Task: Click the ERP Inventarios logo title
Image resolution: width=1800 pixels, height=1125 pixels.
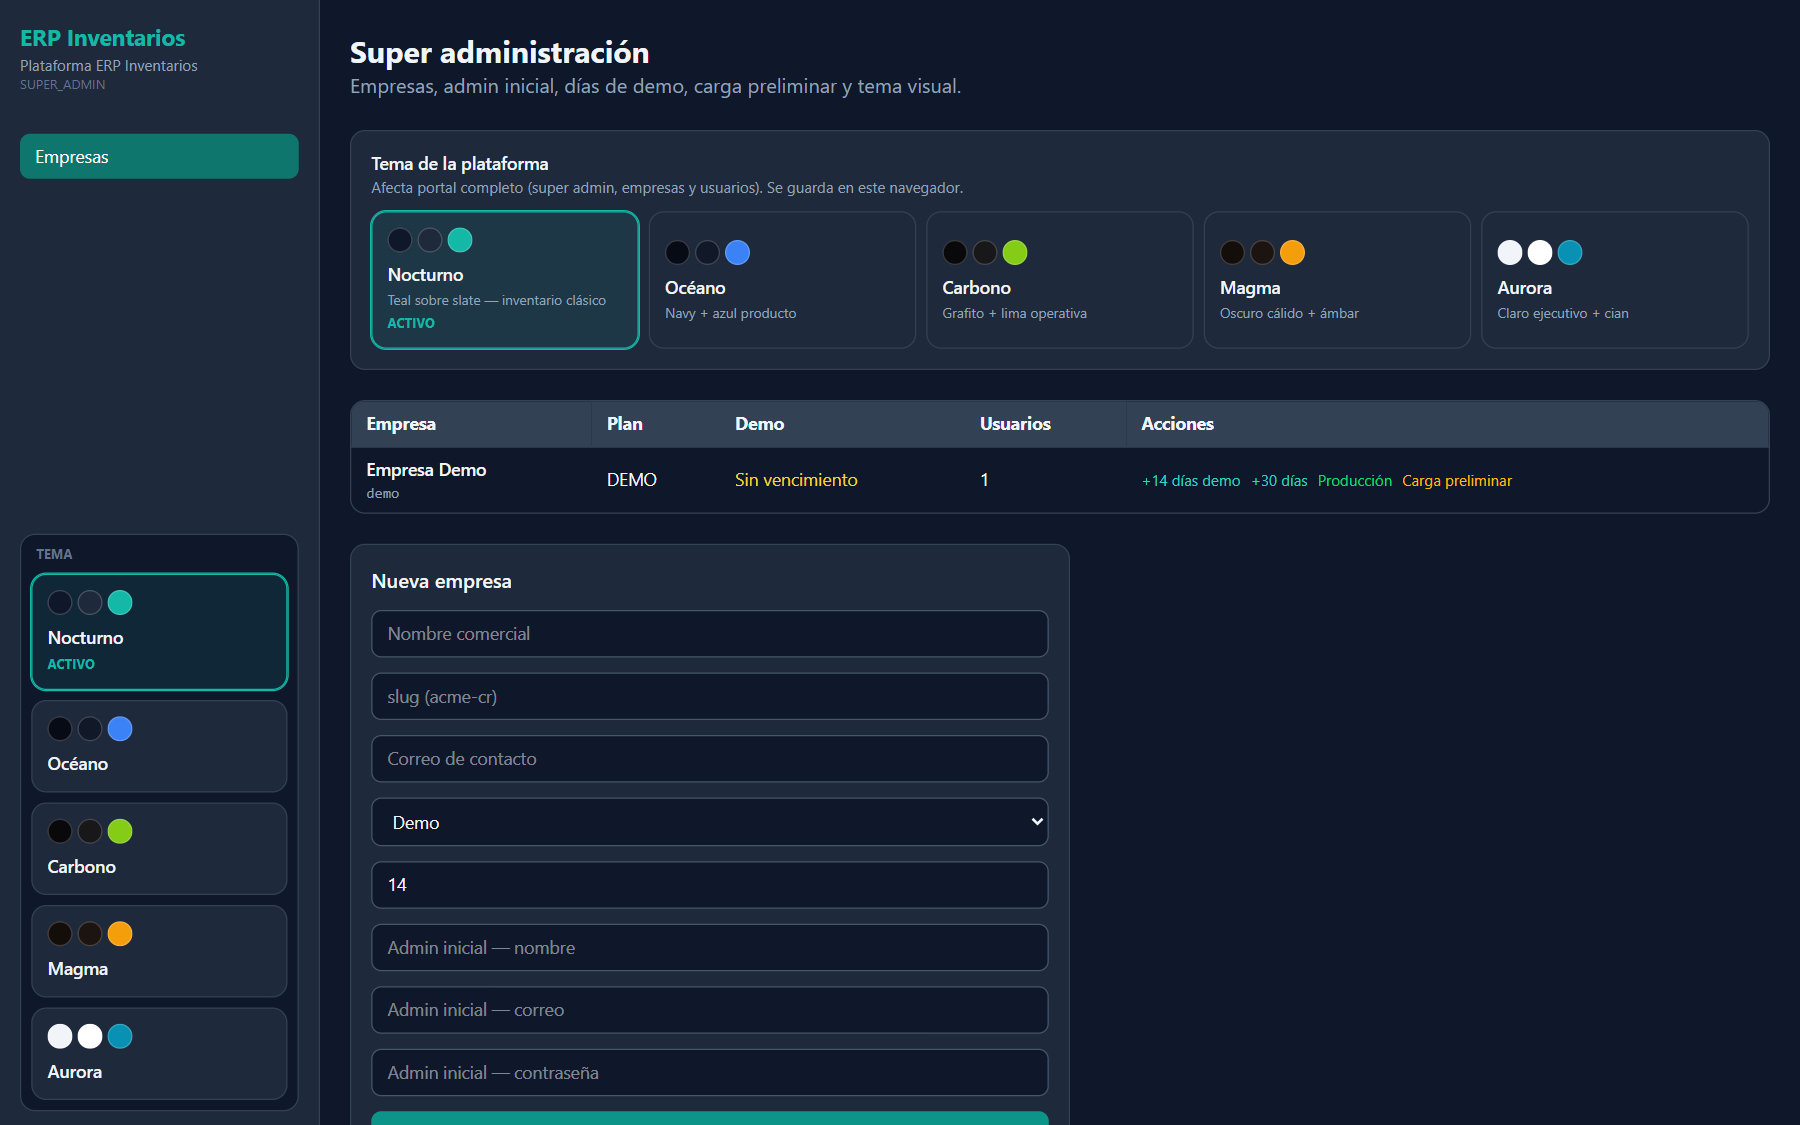Action: pos(103,38)
